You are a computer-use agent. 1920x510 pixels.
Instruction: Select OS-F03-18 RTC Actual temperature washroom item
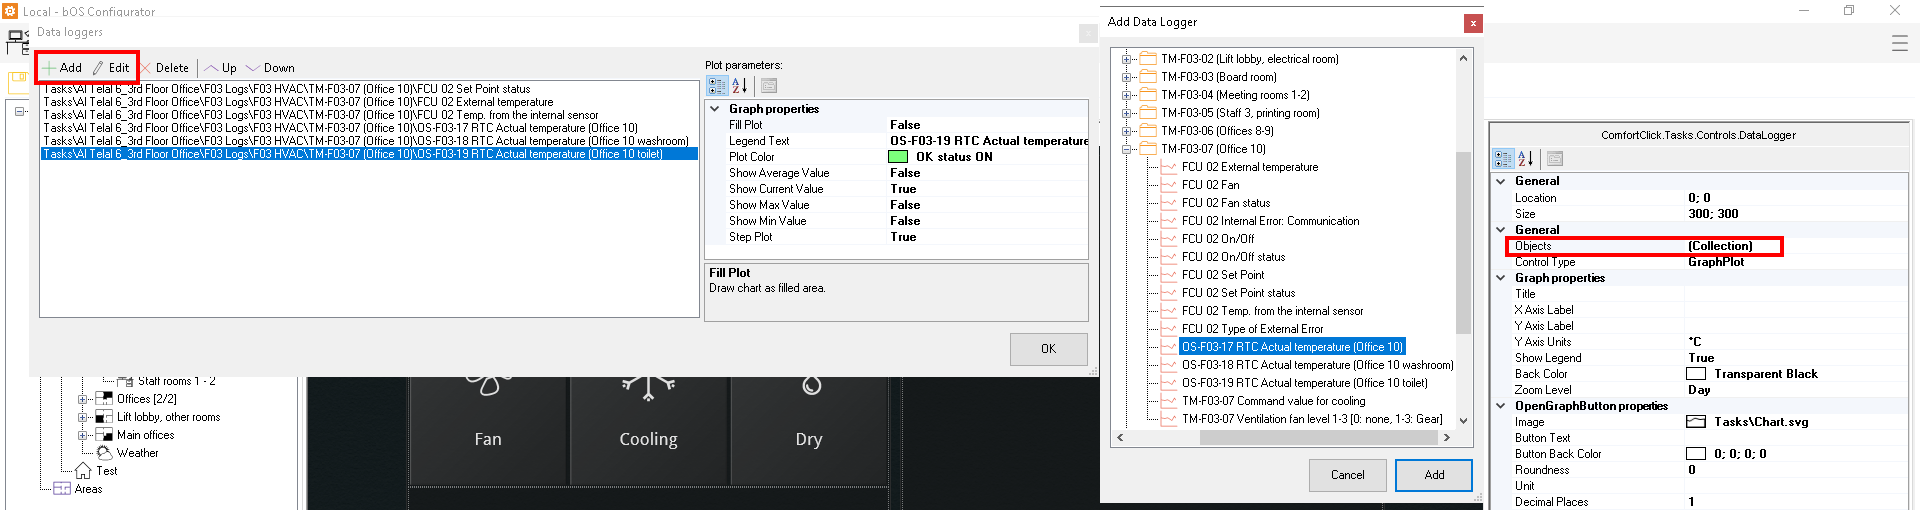tap(1317, 365)
